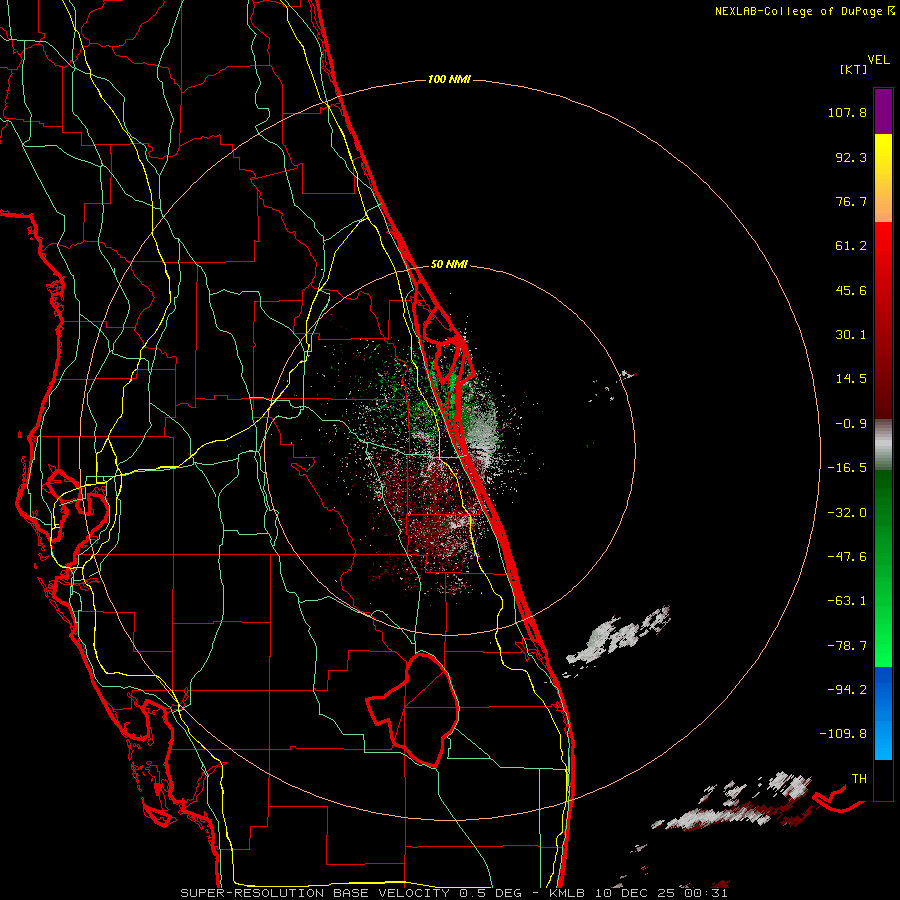Click the [KT] units label
900x900 pixels.
pyautogui.click(x=854, y=69)
